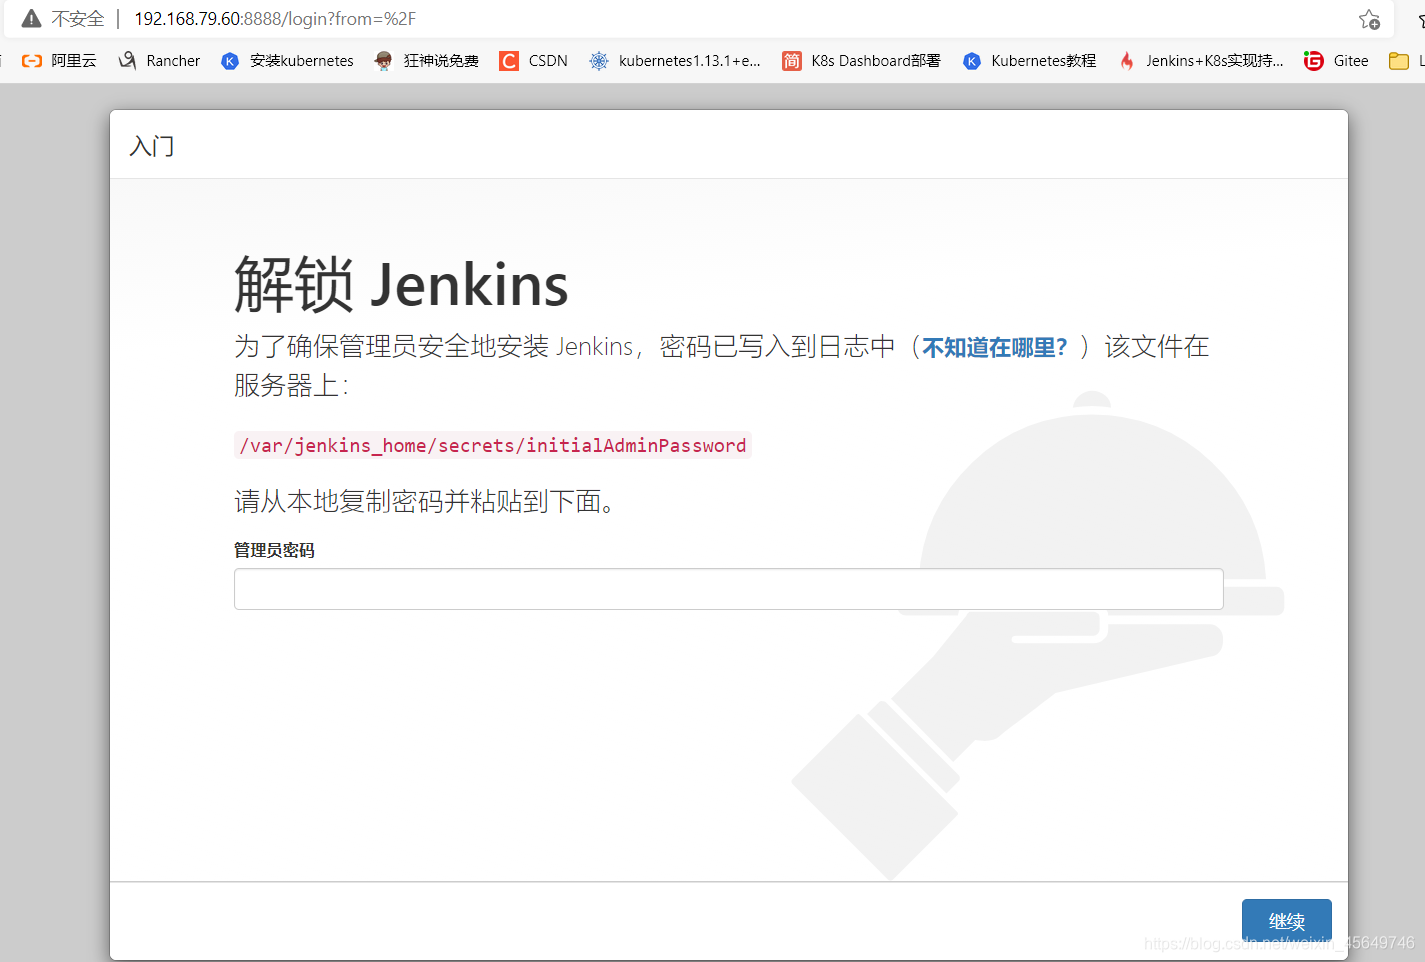The height and width of the screenshot is (962, 1425).
Task: Open CSDN bookmark label
Action: tap(548, 61)
